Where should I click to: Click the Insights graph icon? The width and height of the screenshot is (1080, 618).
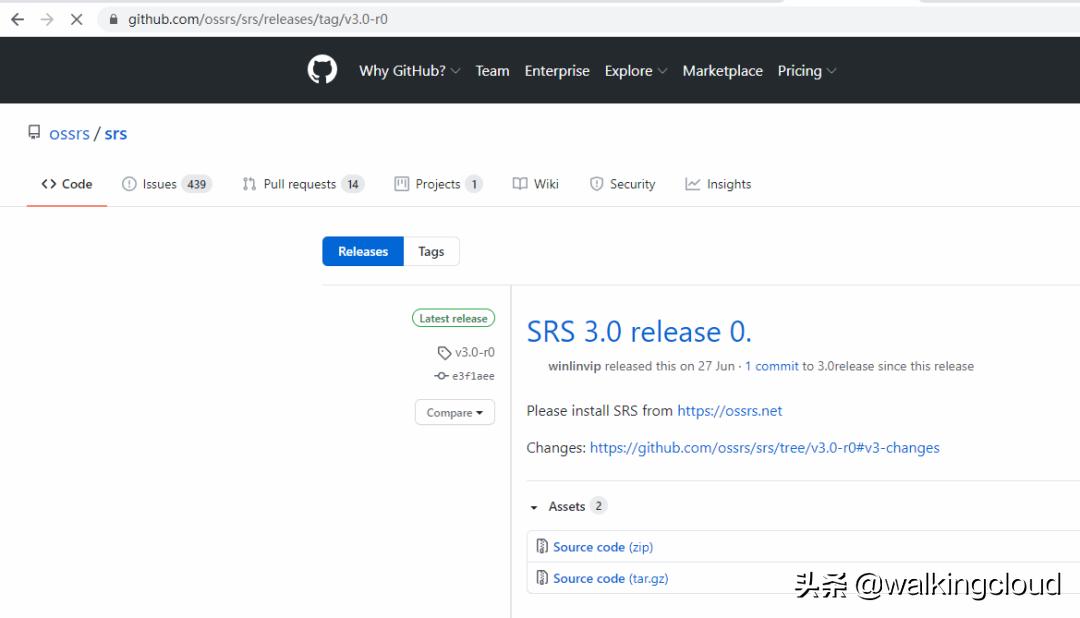[x=691, y=183]
